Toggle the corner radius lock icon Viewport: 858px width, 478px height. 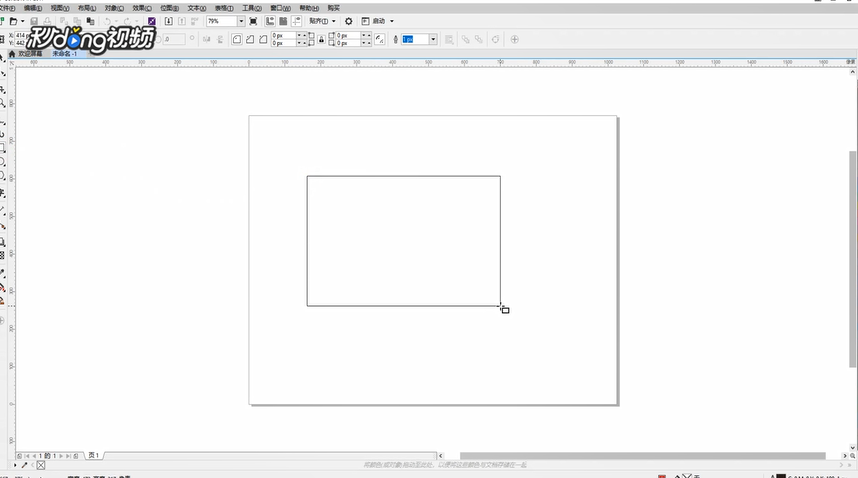pos(321,39)
